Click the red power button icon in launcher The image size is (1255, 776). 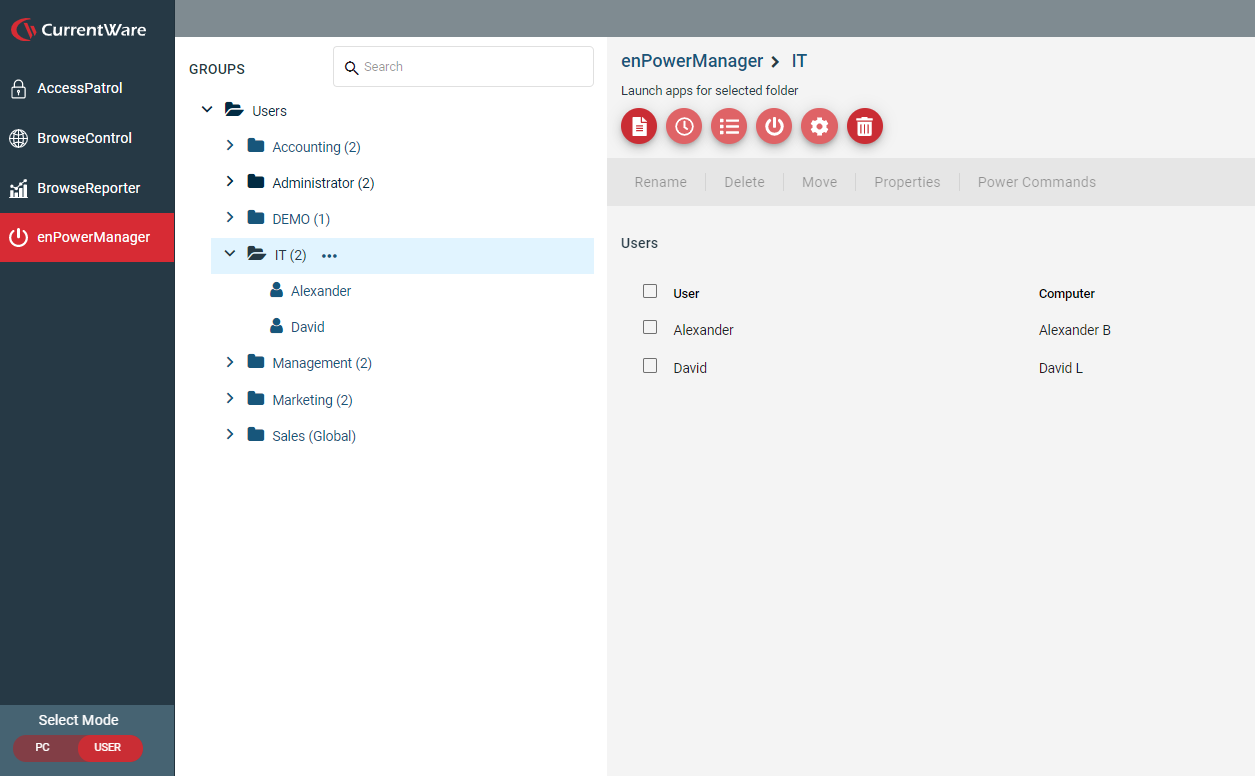click(x=774, y=126)
